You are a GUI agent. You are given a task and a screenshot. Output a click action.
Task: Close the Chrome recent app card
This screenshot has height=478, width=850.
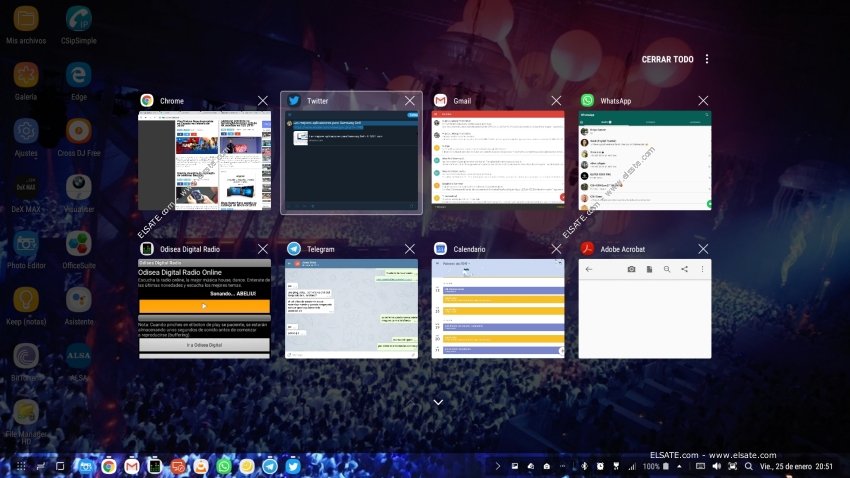point(263,101)
